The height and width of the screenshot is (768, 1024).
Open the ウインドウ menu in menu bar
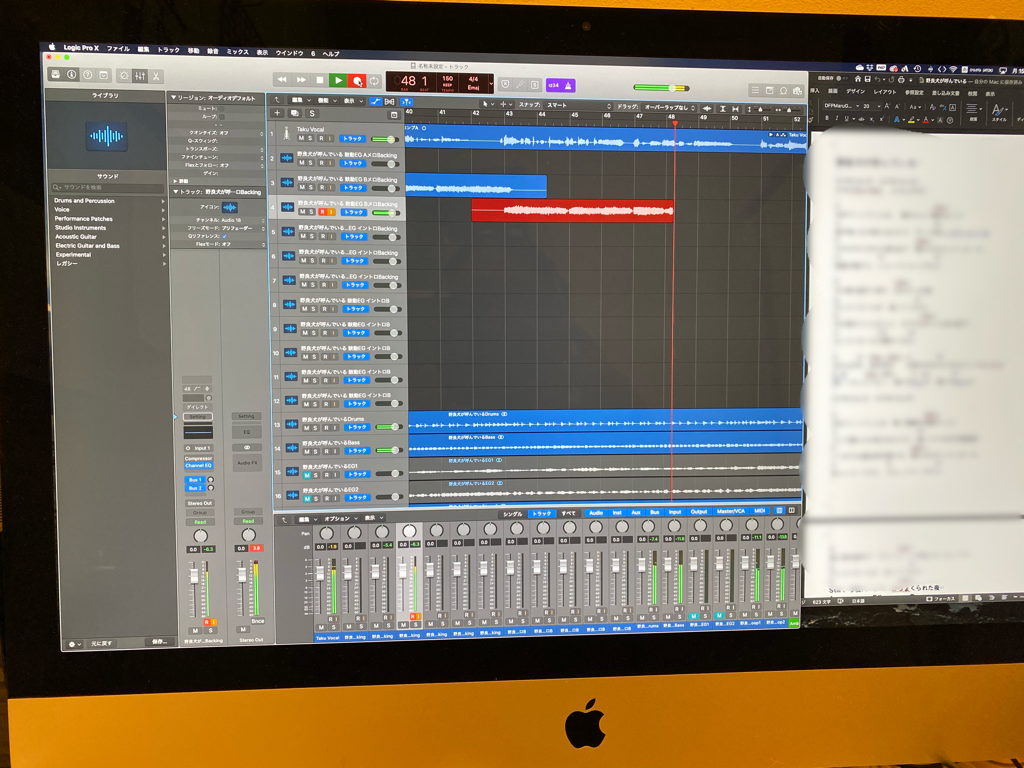pos(289,53)
